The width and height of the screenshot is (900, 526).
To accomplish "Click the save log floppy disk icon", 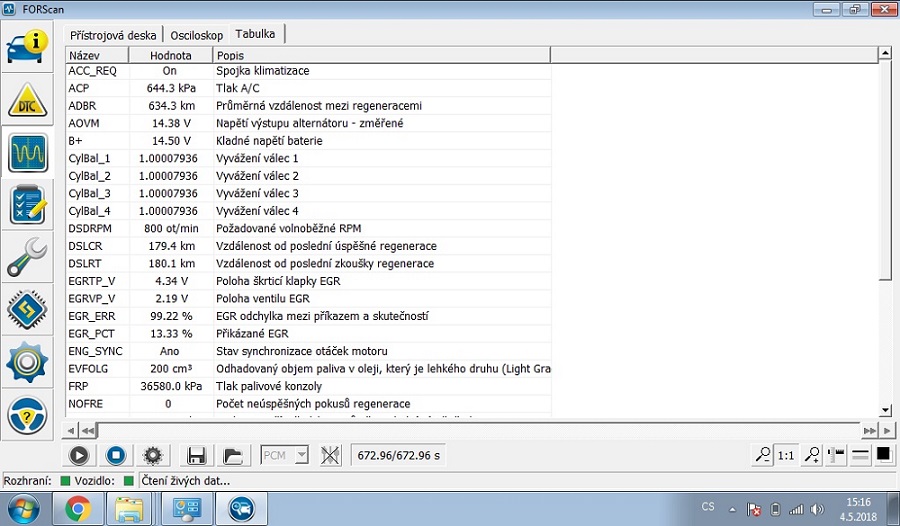I will click(197, 456).
